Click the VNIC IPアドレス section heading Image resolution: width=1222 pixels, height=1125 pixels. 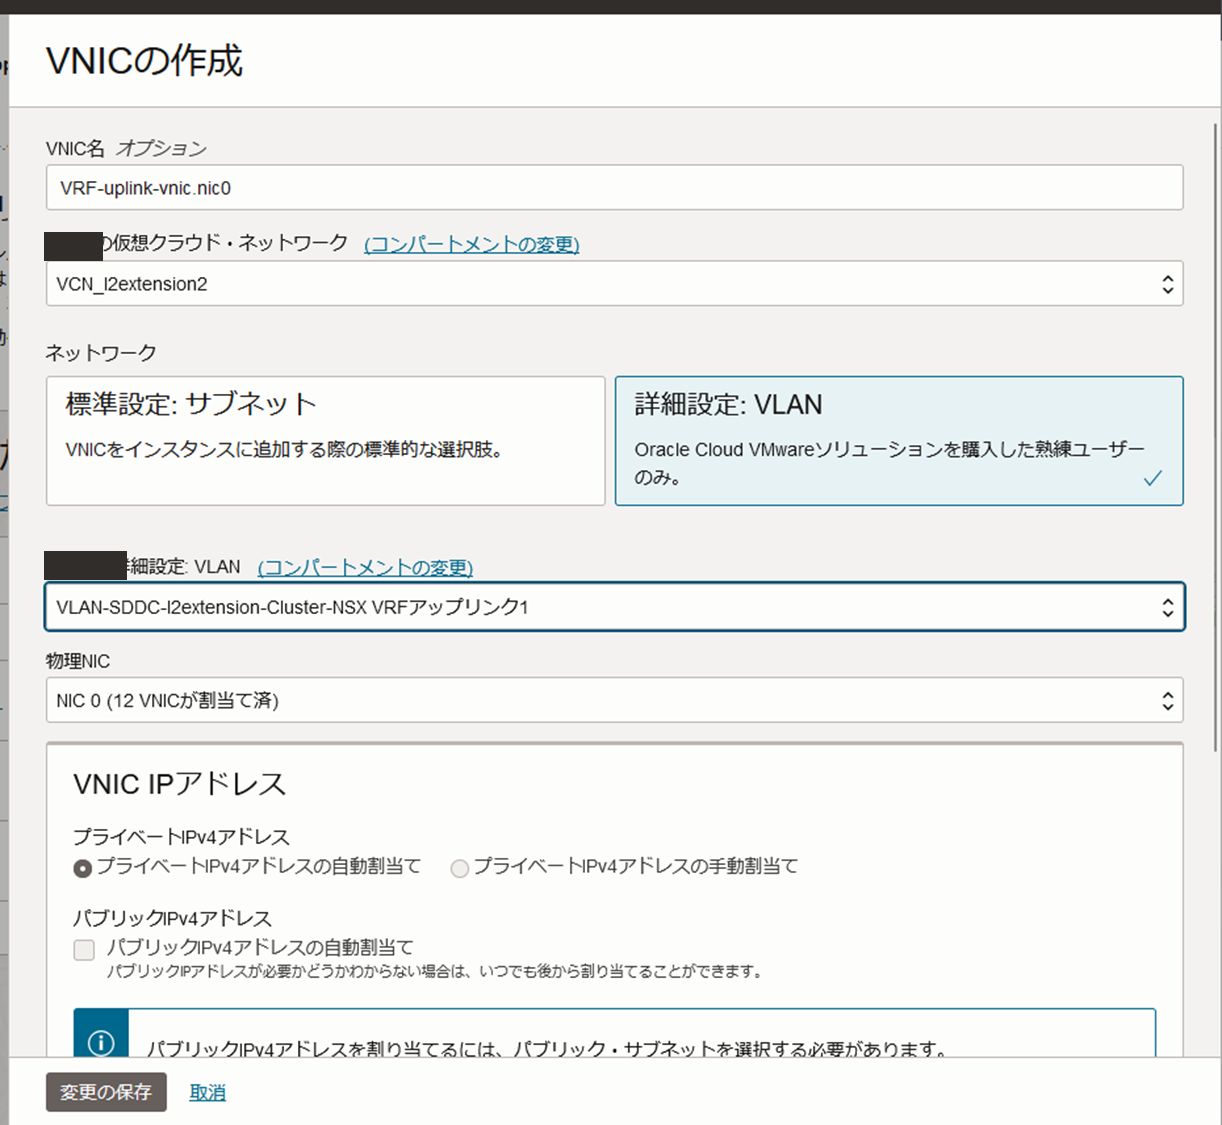click(180, 784)
